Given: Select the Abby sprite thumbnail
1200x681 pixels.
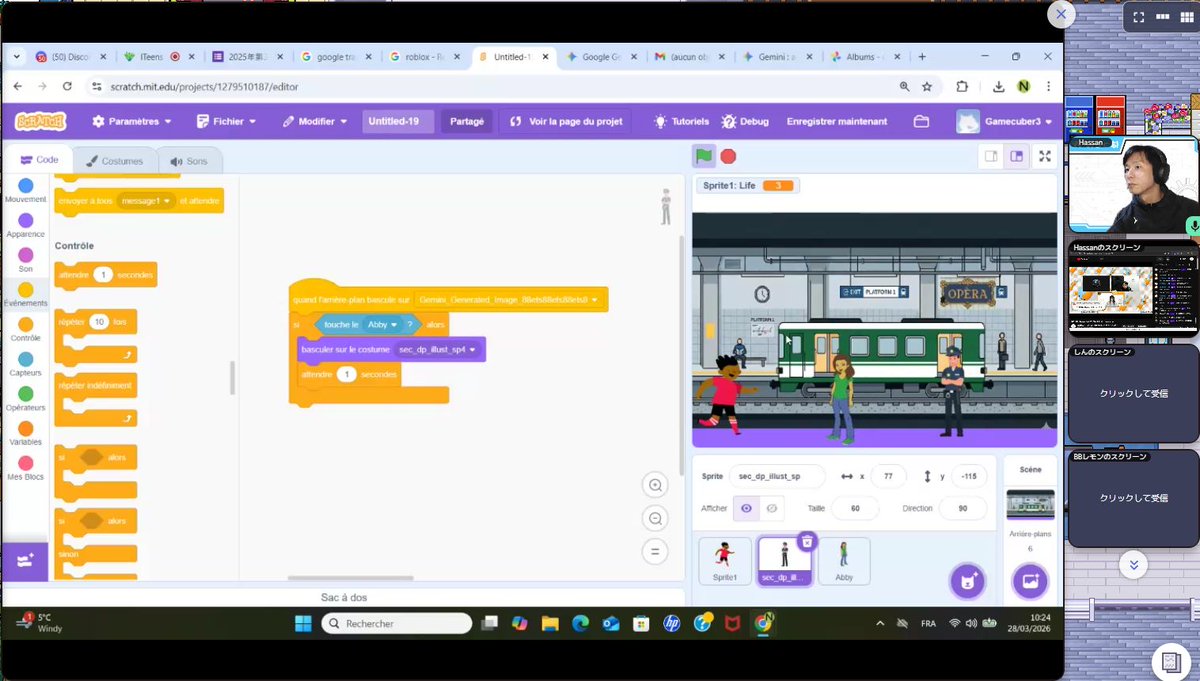Looking at the screenshot, I should (844, 560).
